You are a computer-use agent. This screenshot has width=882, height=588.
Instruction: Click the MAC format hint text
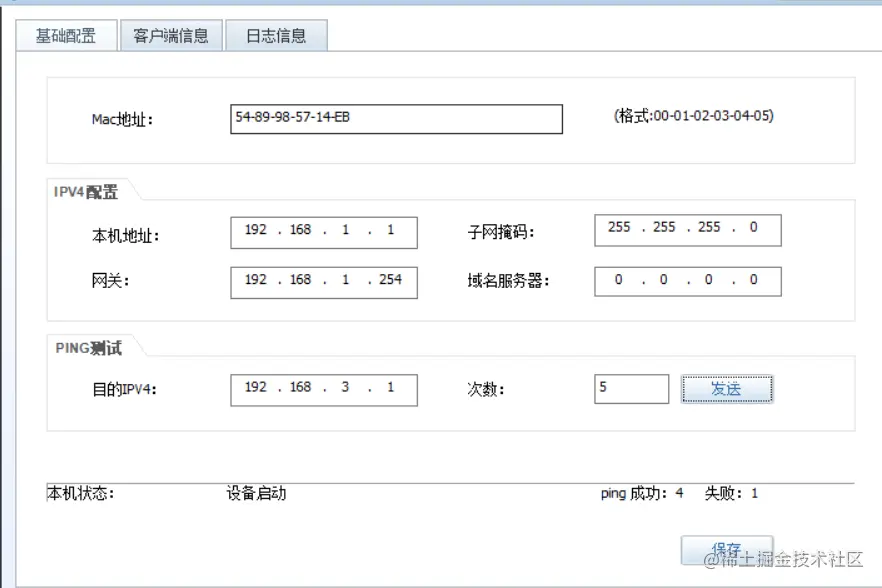[694, 115]
